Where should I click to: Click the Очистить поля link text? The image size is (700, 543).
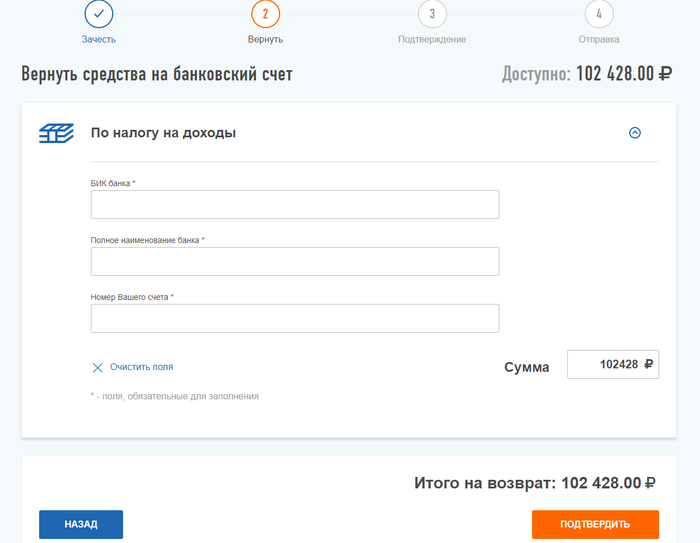coord(141,367)
